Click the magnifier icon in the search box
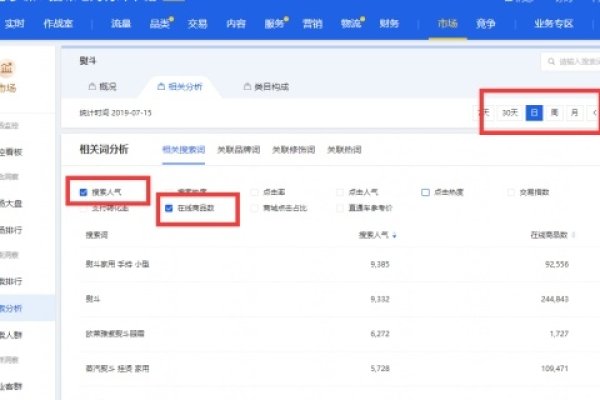Screen dimensions: 600x400 pyautogui.click(x=551, y=62)
